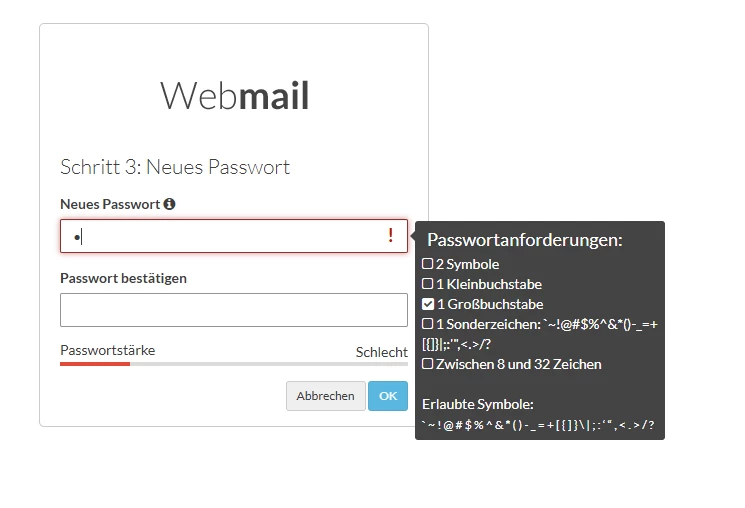Click the Passwortanforderungen tooltip heading

tap(525, 240)
